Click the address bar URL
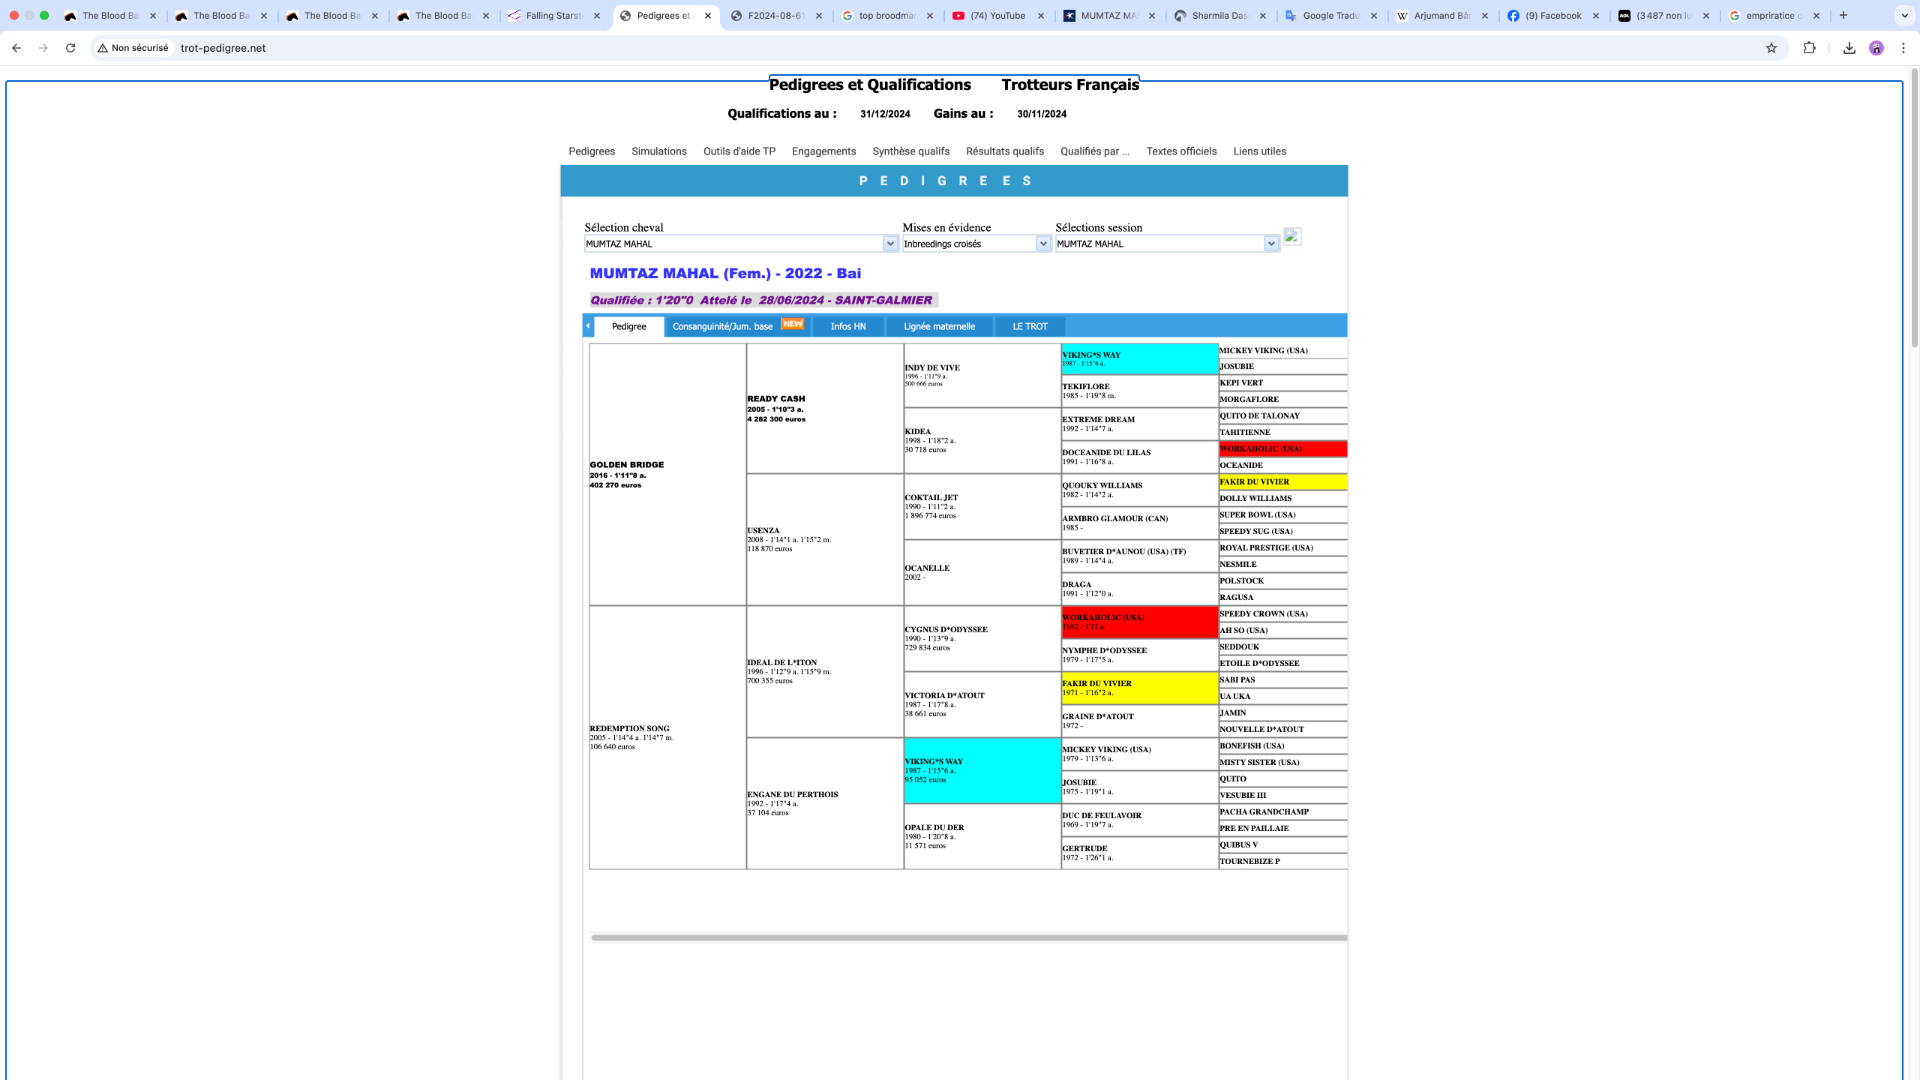Screen dimensions: 1920x1080 pyautogui.click(x=223, y=48)
